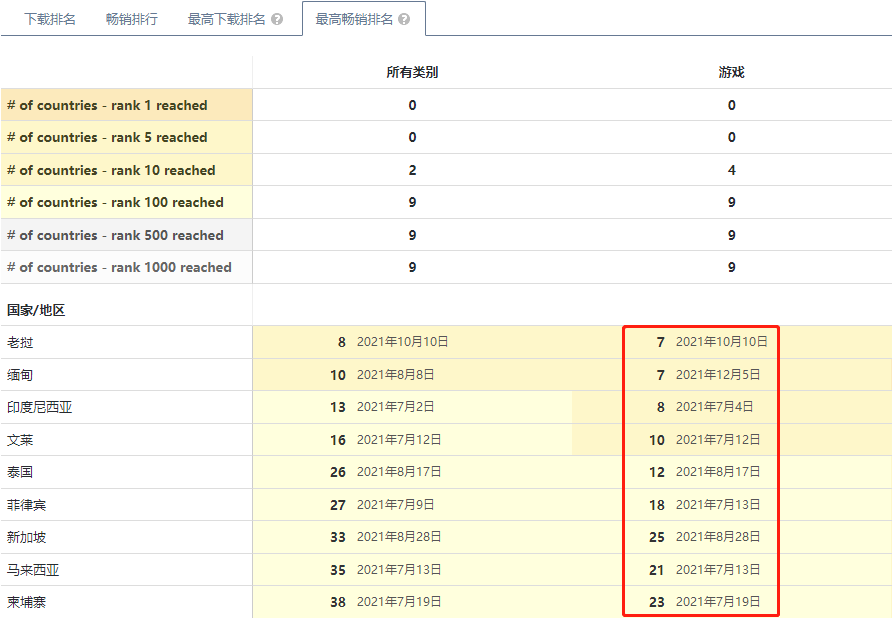Click the help icon beside 最高下载排名
The image size is (892, 618).
pos(277,20)
